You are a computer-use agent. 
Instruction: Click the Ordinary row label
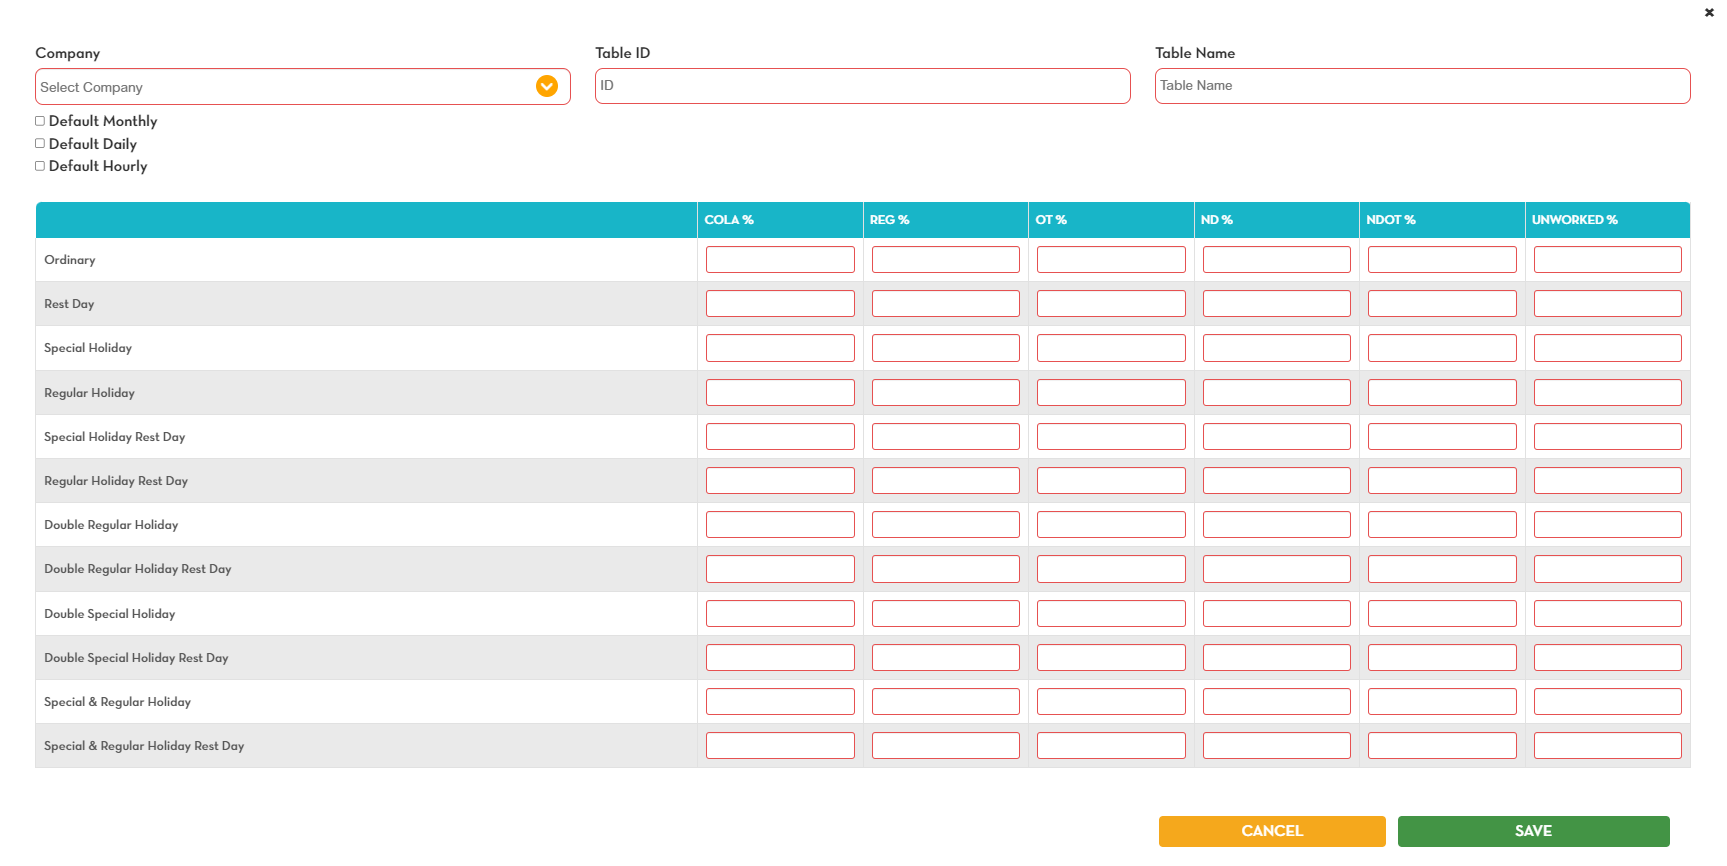[70, 260]
